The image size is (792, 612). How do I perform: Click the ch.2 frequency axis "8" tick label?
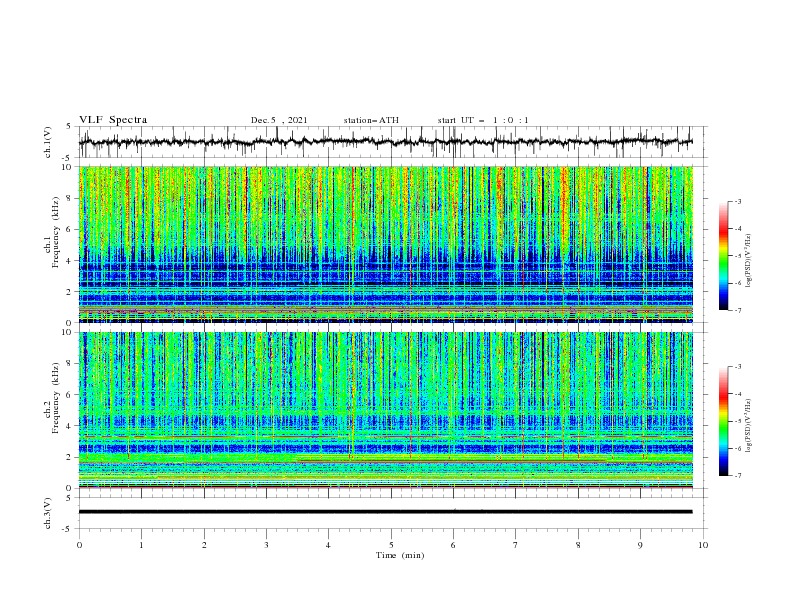pyautogui.click(x=71, y=364)
